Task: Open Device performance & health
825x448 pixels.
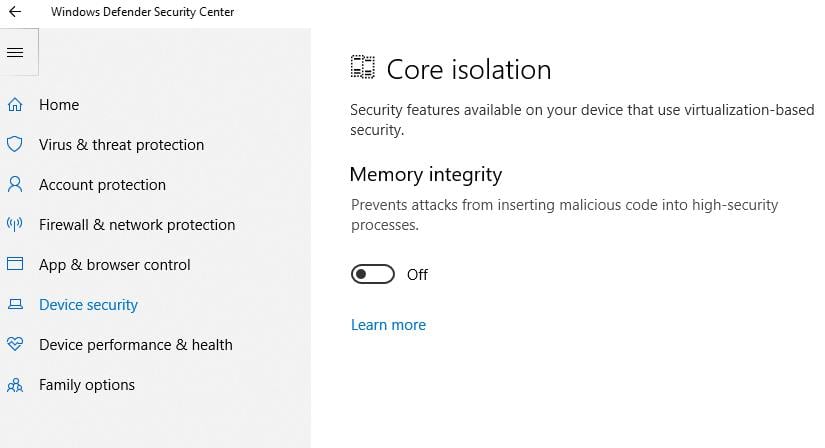Action: coord(135,345)
